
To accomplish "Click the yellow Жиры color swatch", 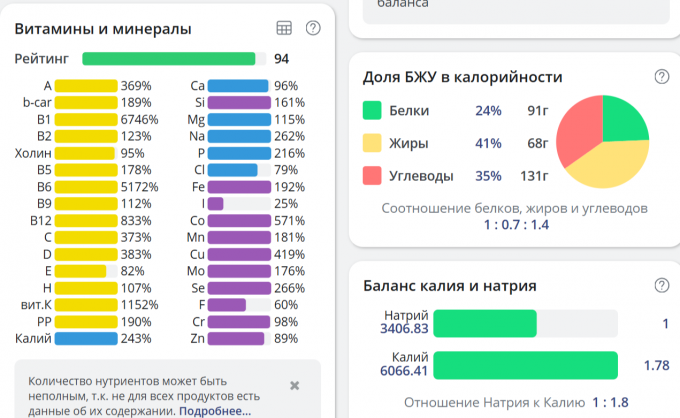I will [x=372, y=143].
